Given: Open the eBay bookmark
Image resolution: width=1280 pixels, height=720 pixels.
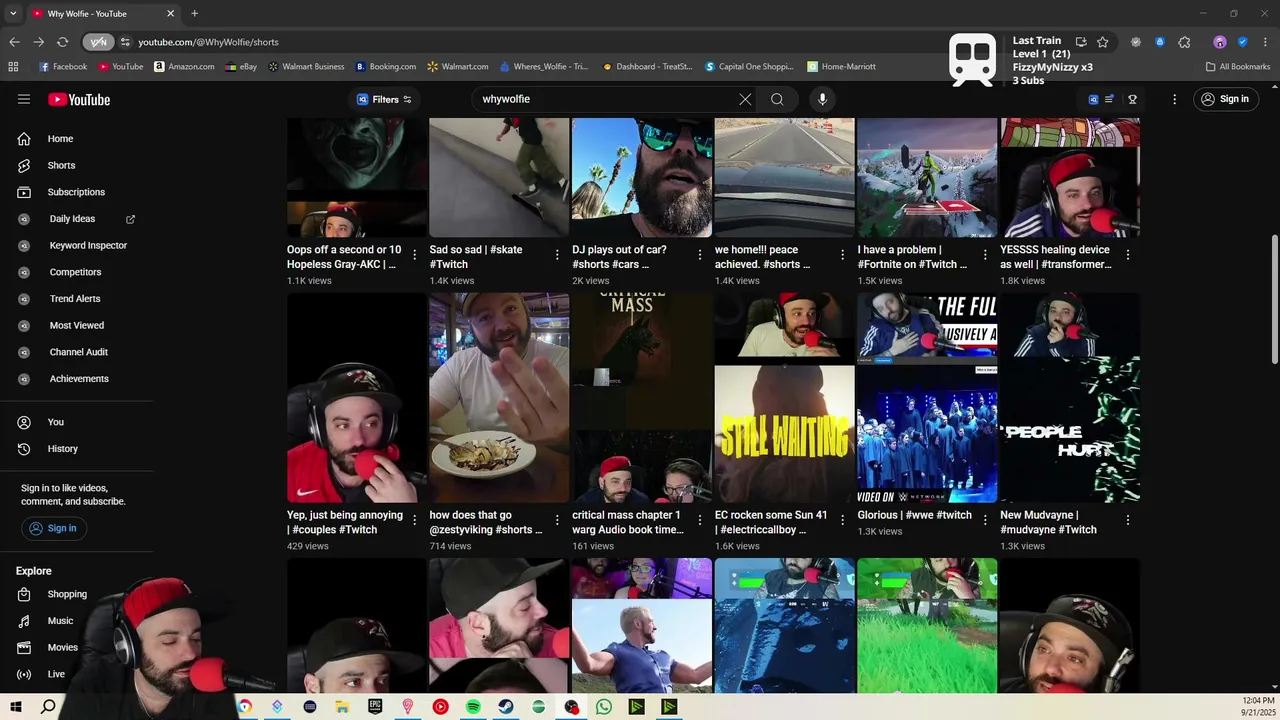Looking at the screenshot, I should pos(241,66).
